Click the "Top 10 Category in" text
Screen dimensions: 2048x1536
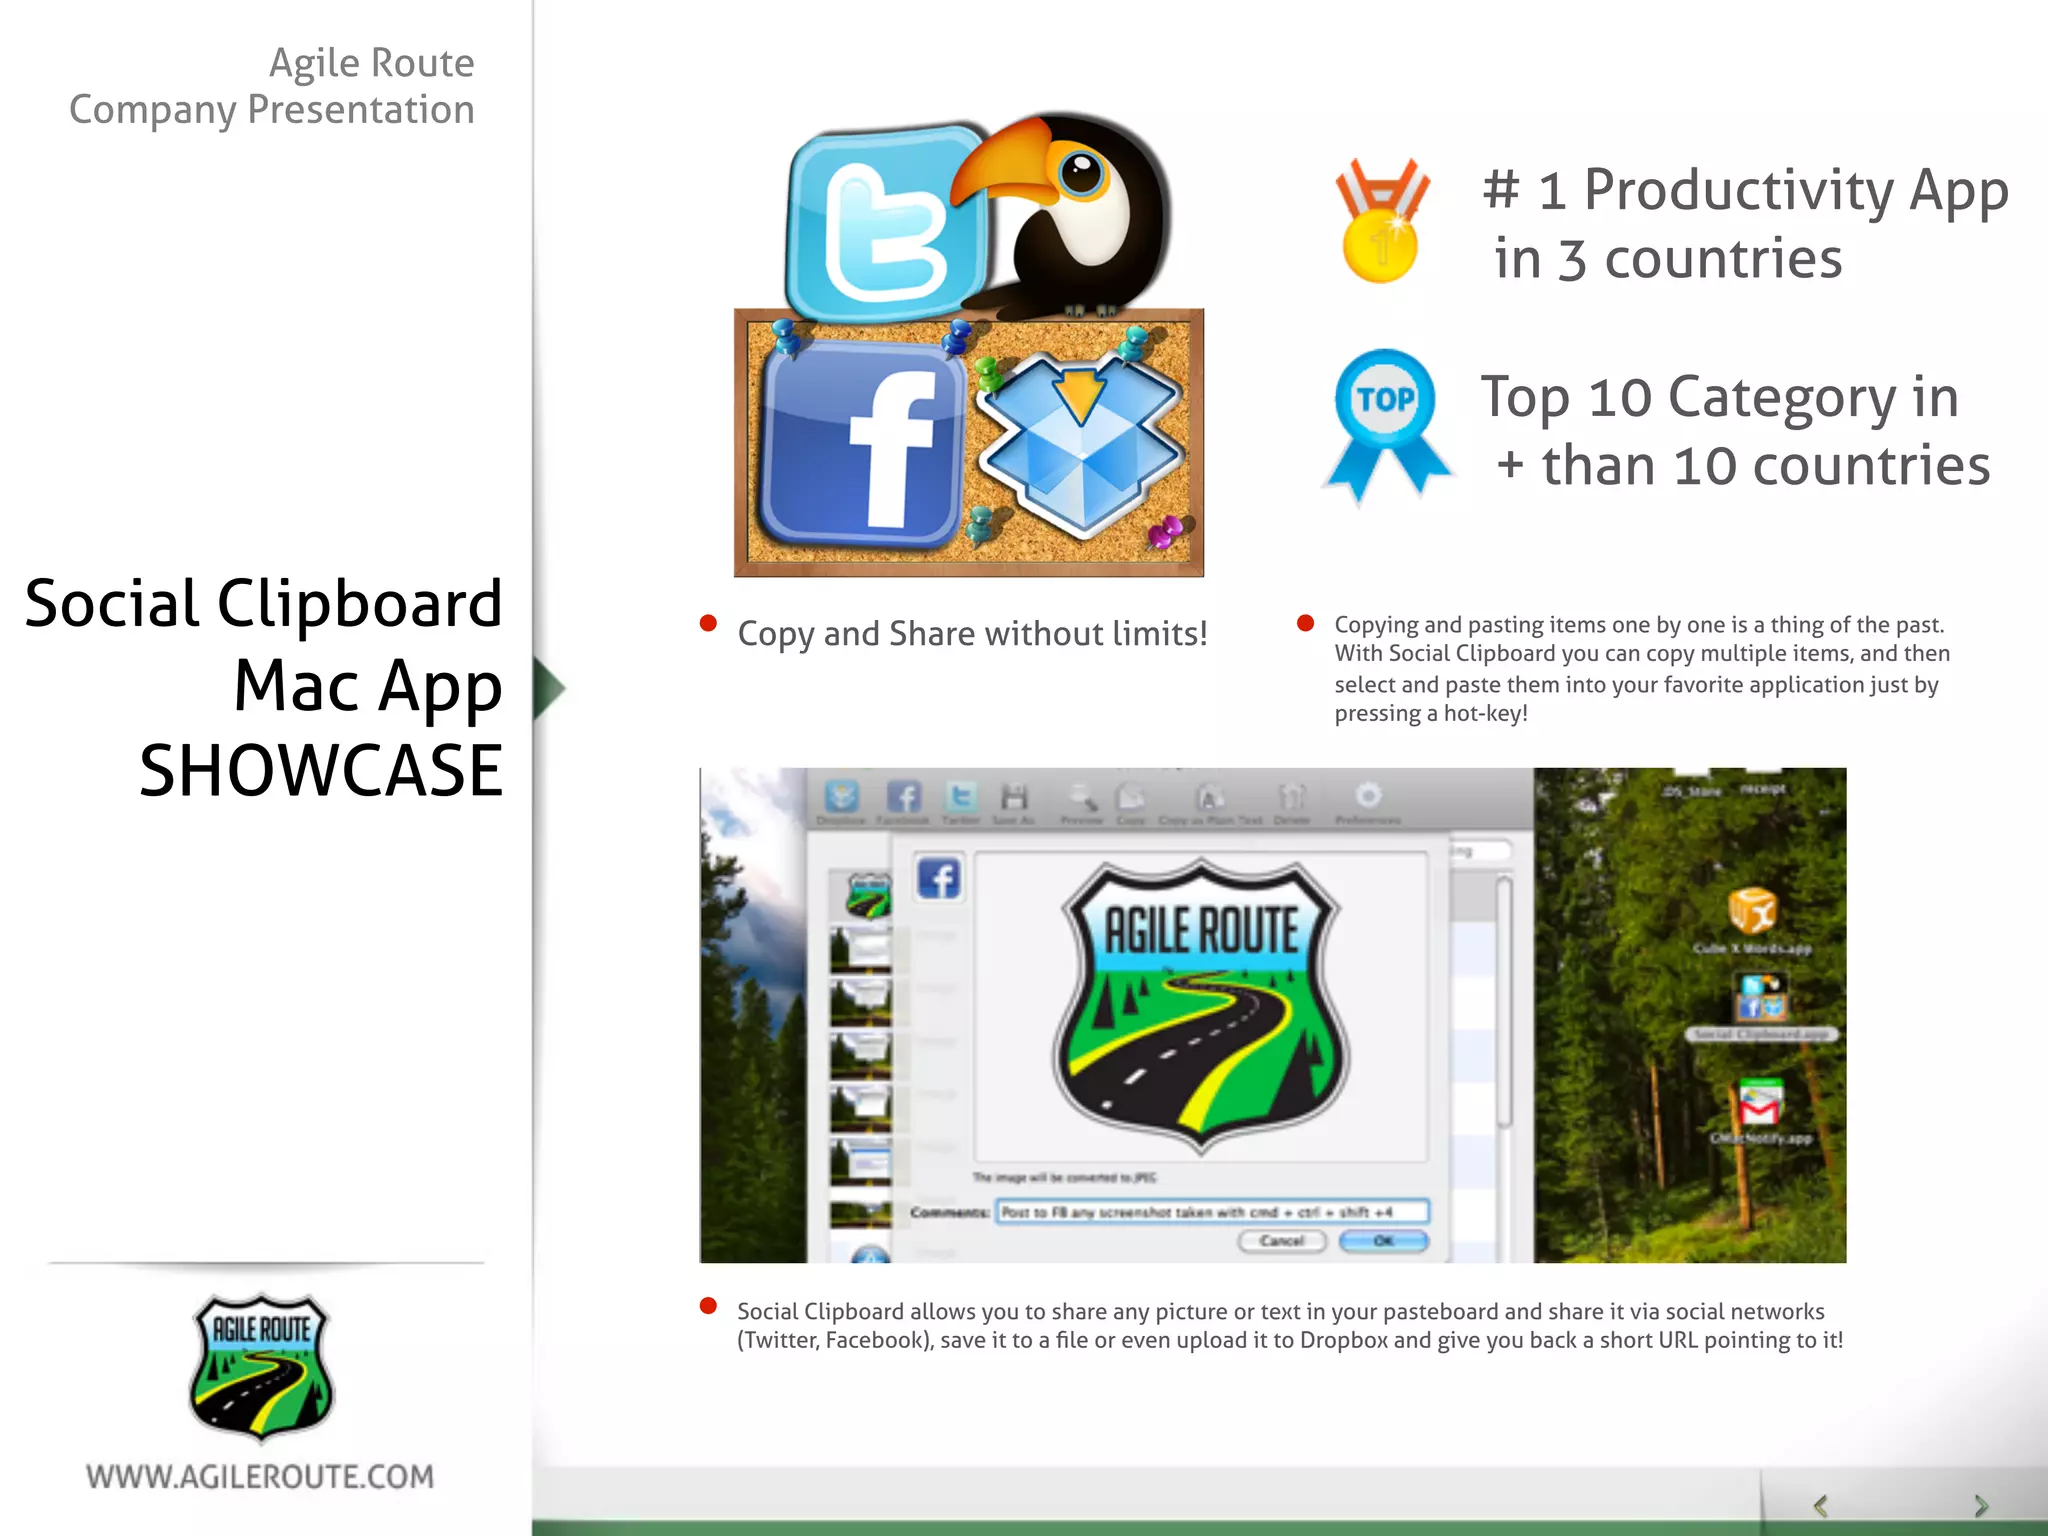pyautogui.click(x=1720, y=398)
